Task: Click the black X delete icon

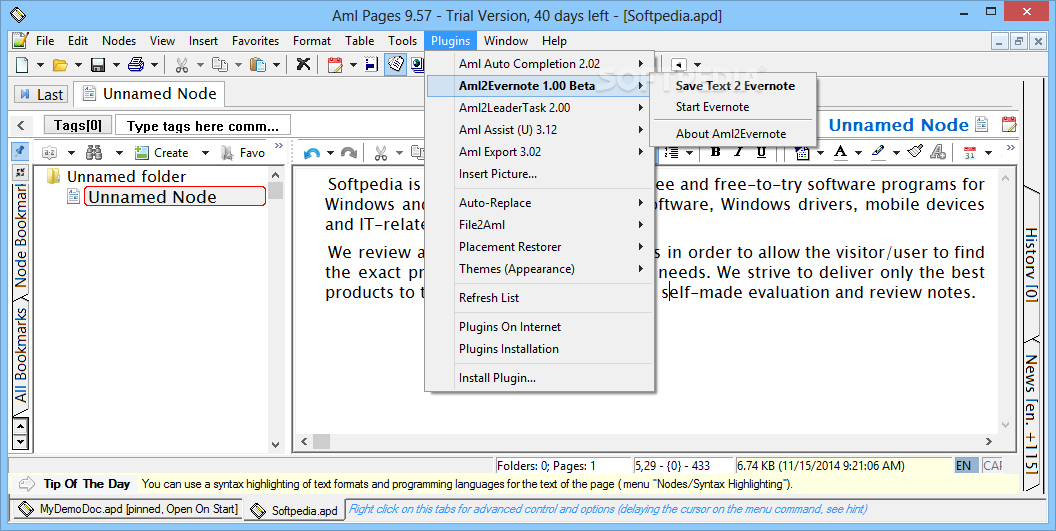Action: [x=304, y=64]
